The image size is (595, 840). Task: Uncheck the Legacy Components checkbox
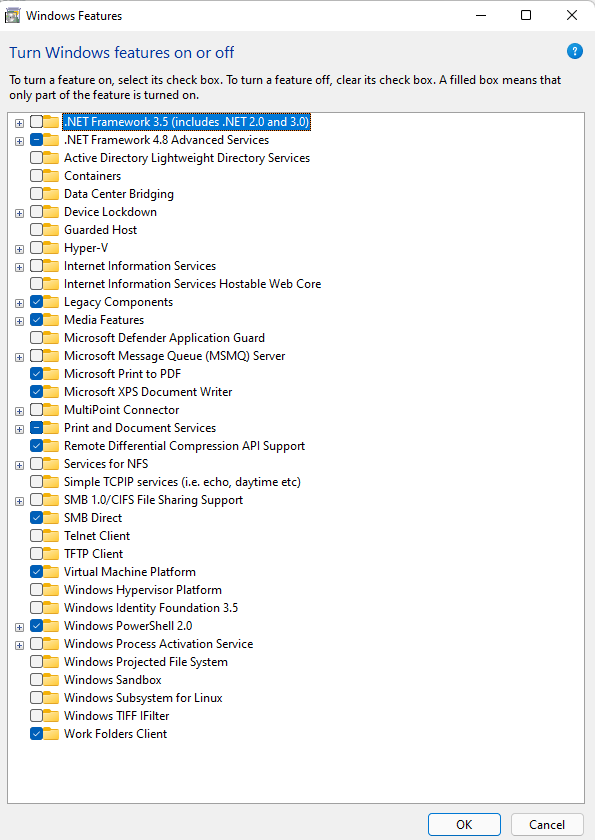[36, 302]
